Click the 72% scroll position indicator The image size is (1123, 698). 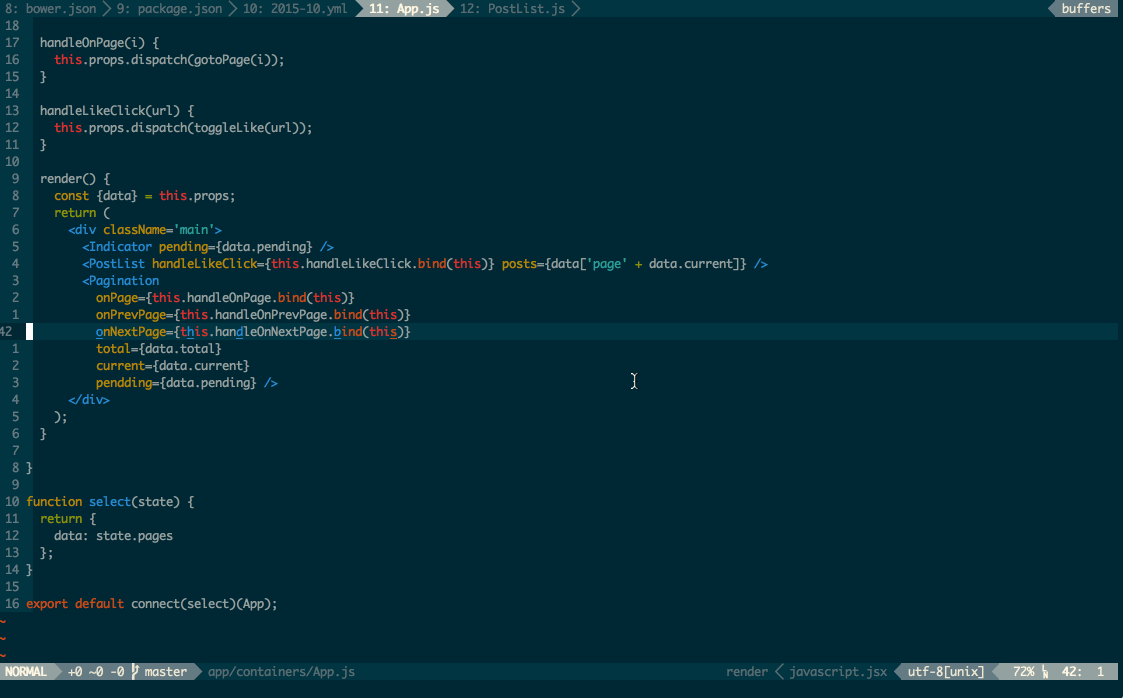click(x=1021, y=671)
